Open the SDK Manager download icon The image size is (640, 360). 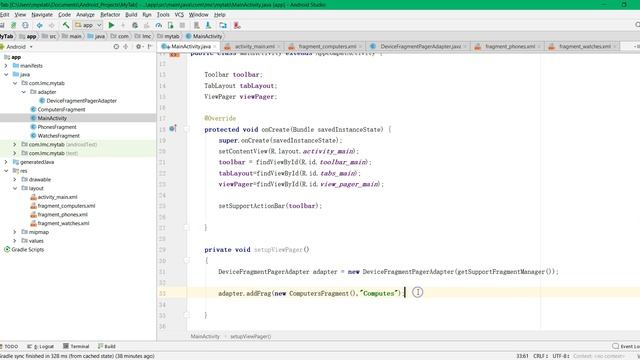[x=208, y=25]
